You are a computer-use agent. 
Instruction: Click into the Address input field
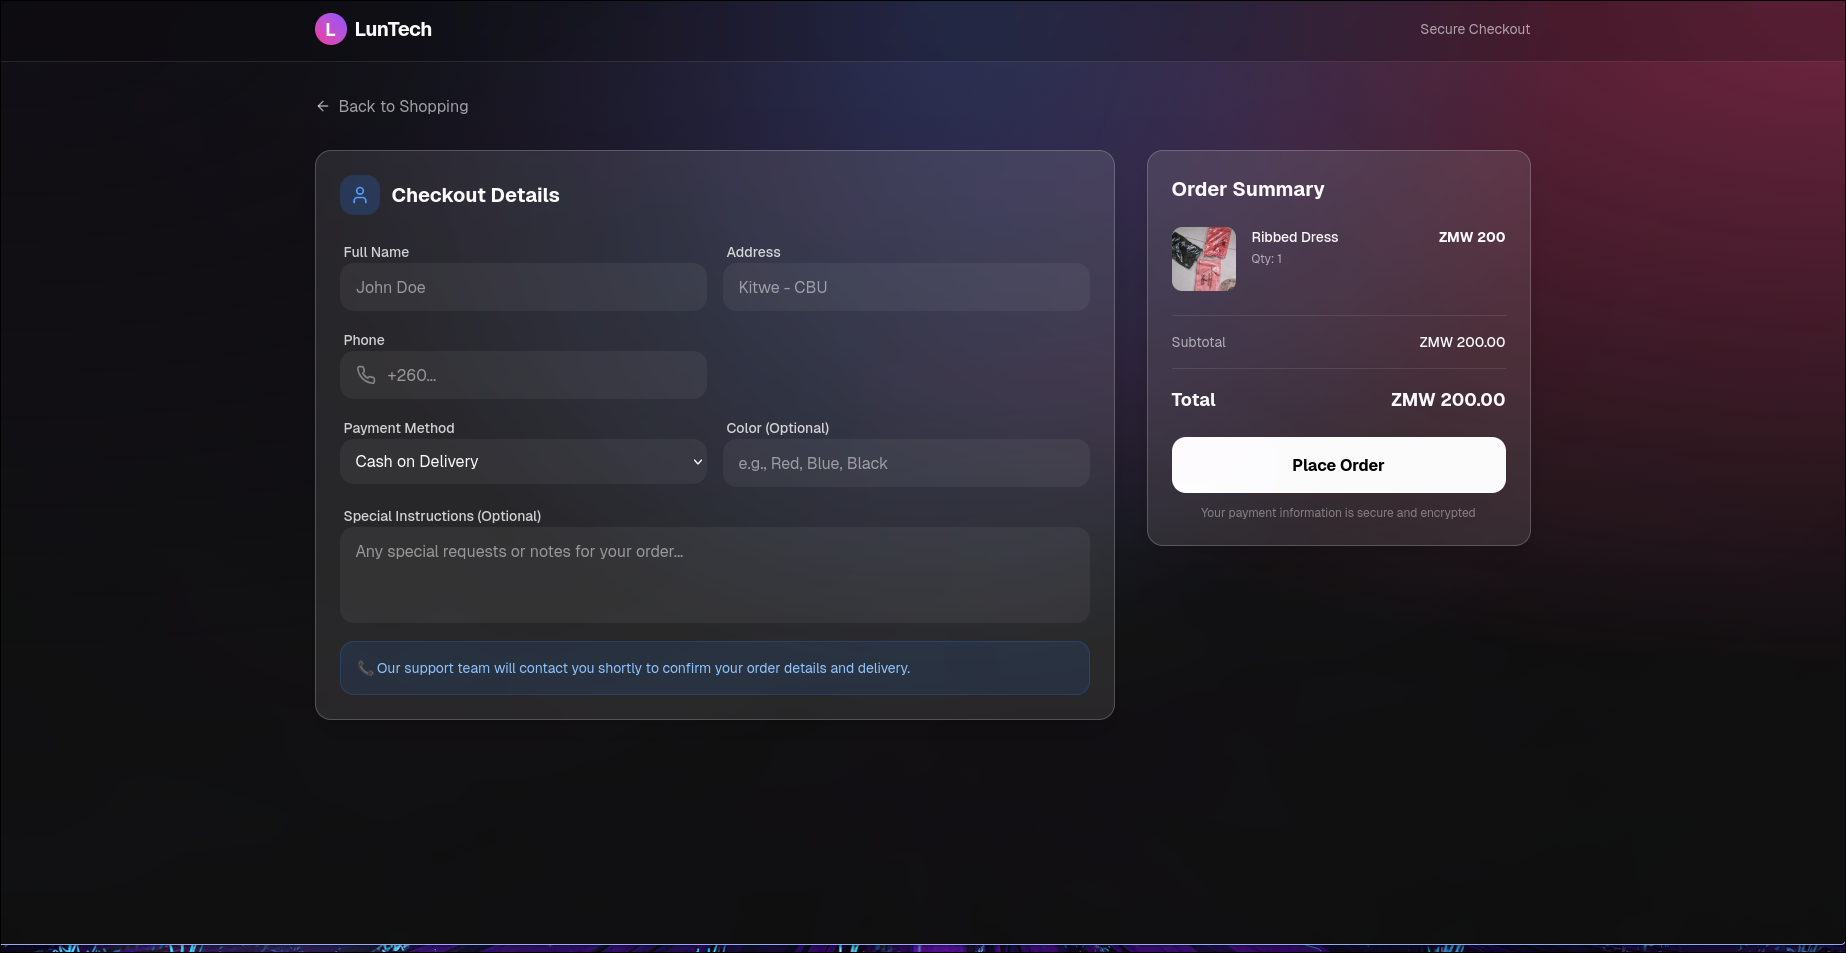pyautogui.click(x=906, y=287)
